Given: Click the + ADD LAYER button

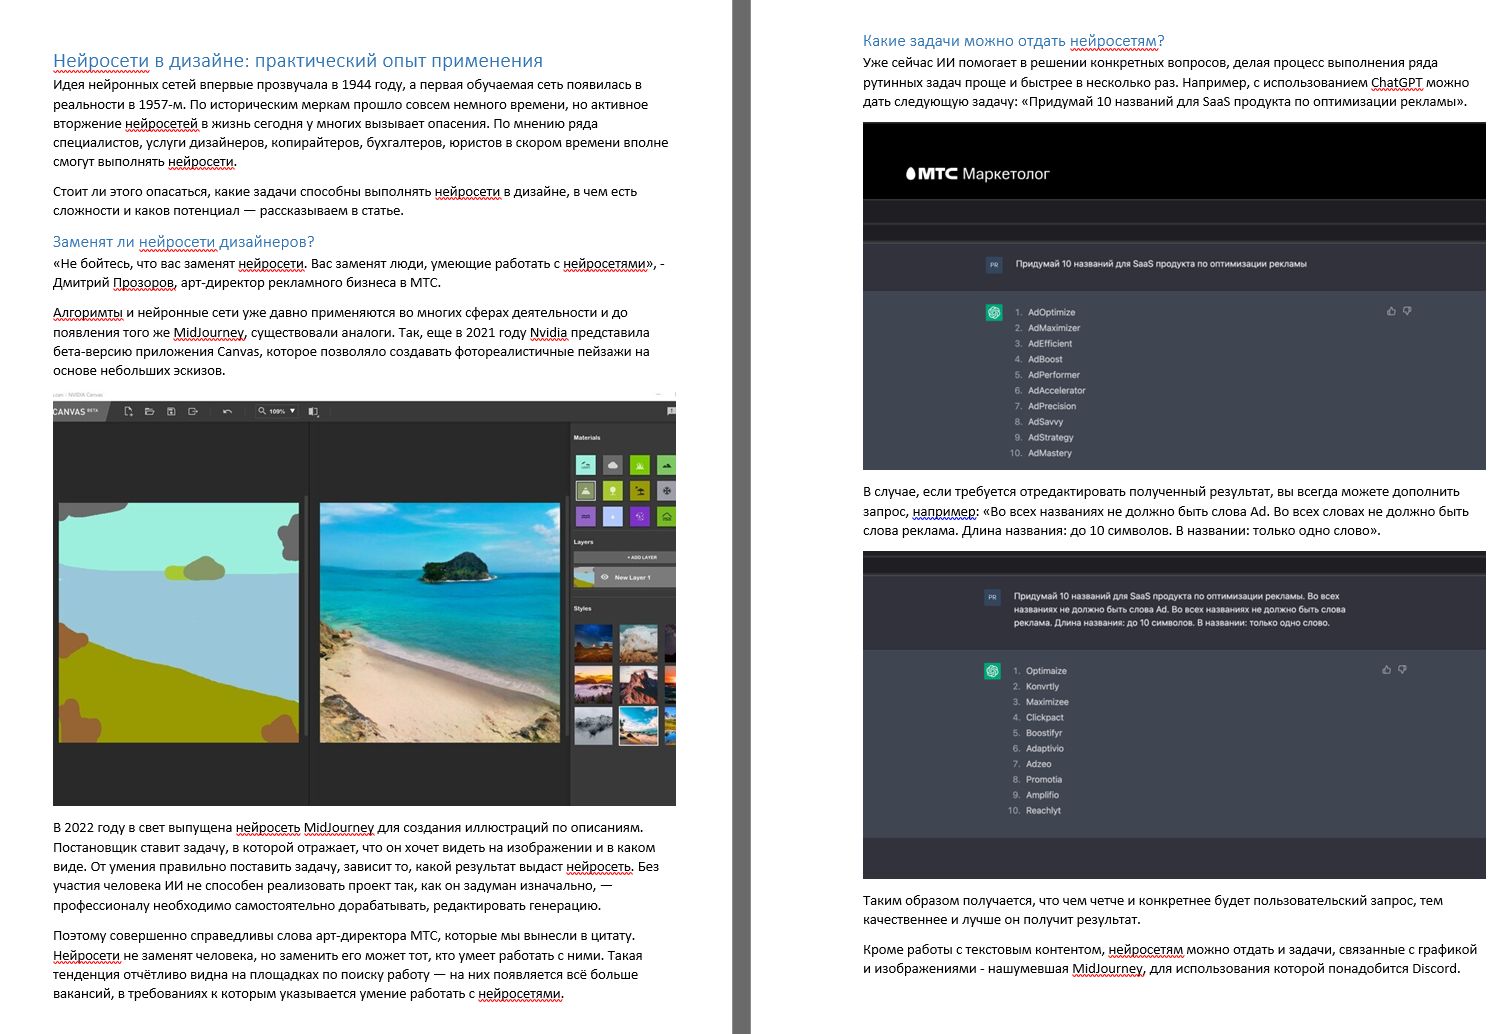Looking at the screenshot, I should (625, 557).
